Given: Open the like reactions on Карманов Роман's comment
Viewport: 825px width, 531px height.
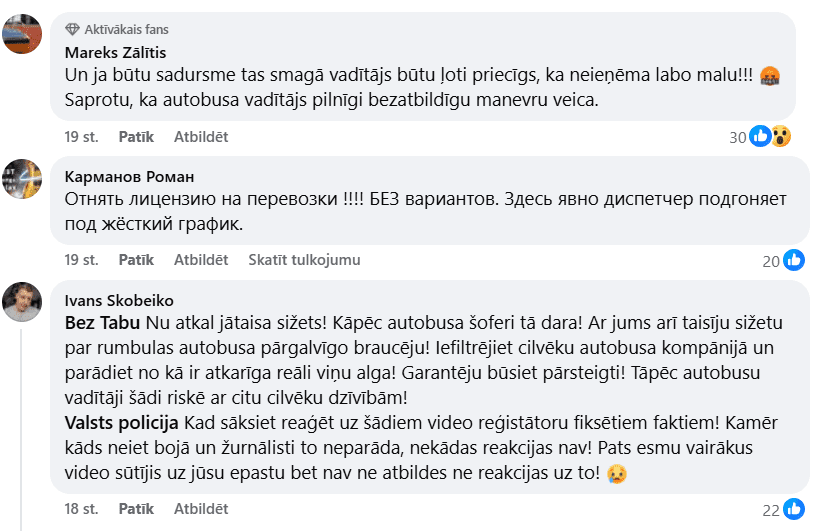Looking at the screenshot, I should (x=794, y=261).
